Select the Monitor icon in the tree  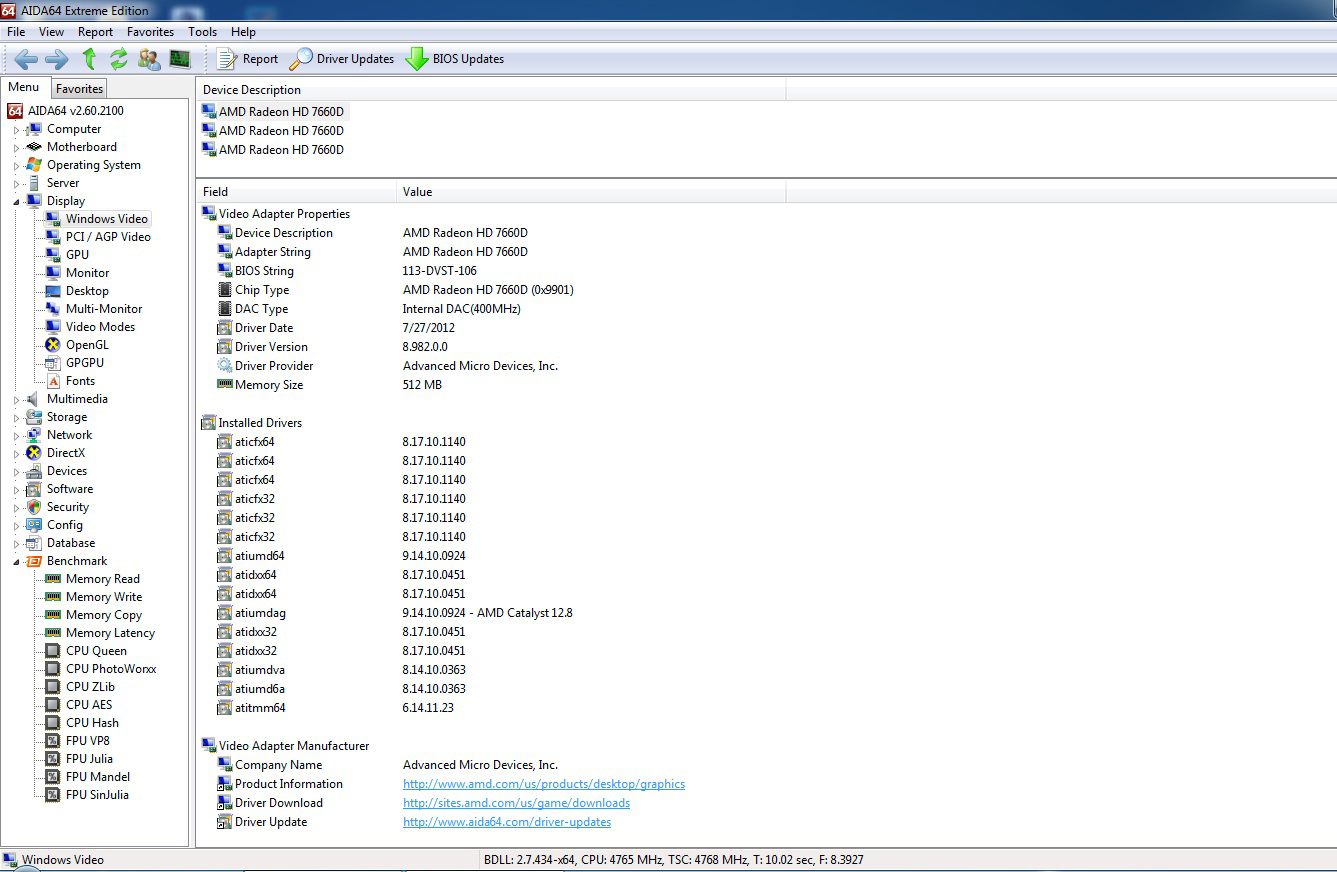(53, 273)
